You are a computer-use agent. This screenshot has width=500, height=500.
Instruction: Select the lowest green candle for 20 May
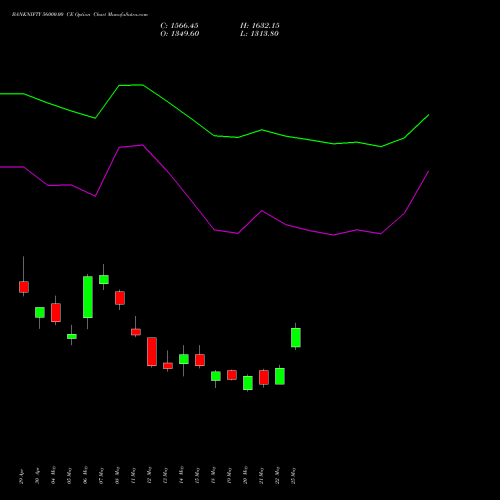click(x=248, y=383)
